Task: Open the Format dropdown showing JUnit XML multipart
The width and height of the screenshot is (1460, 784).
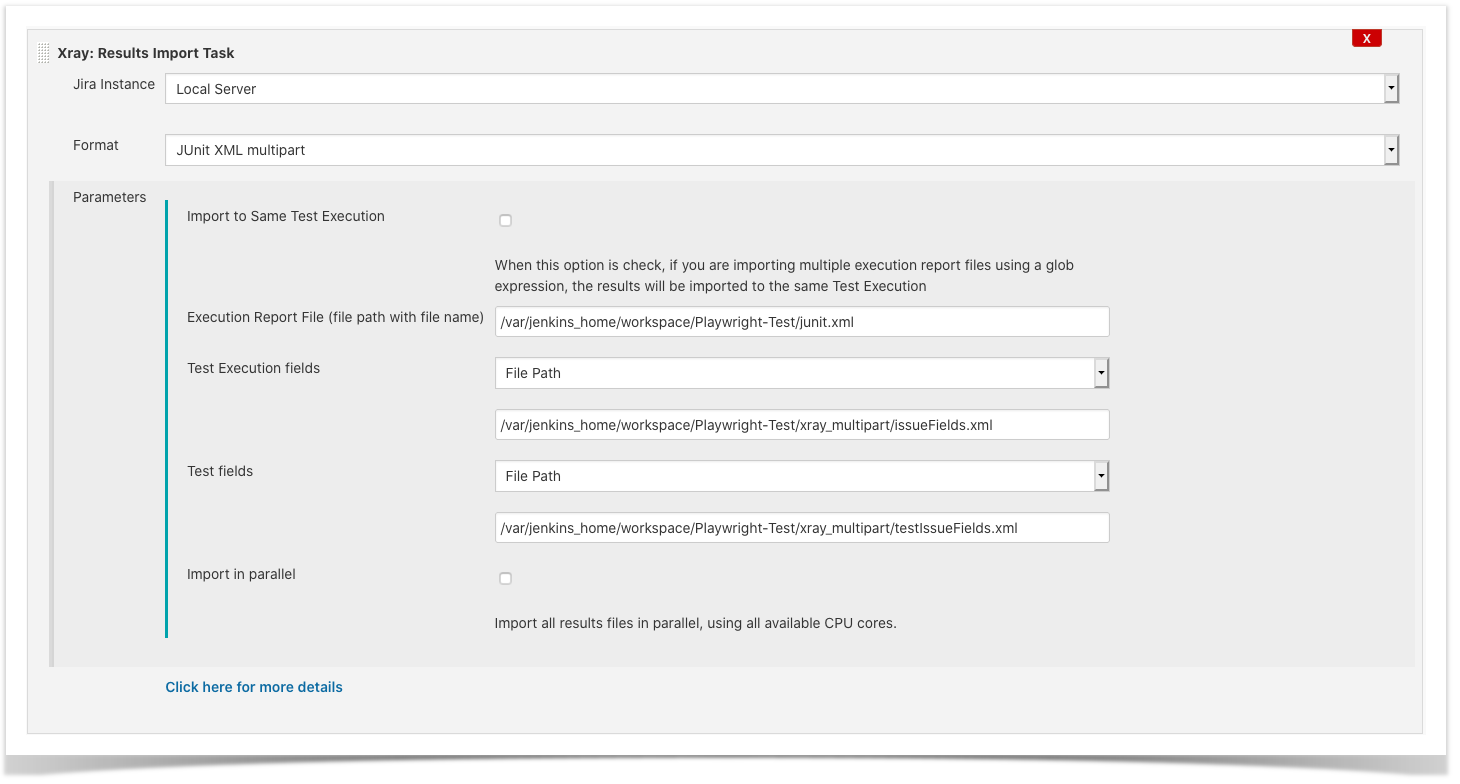Action: click(x=782, y=150)
